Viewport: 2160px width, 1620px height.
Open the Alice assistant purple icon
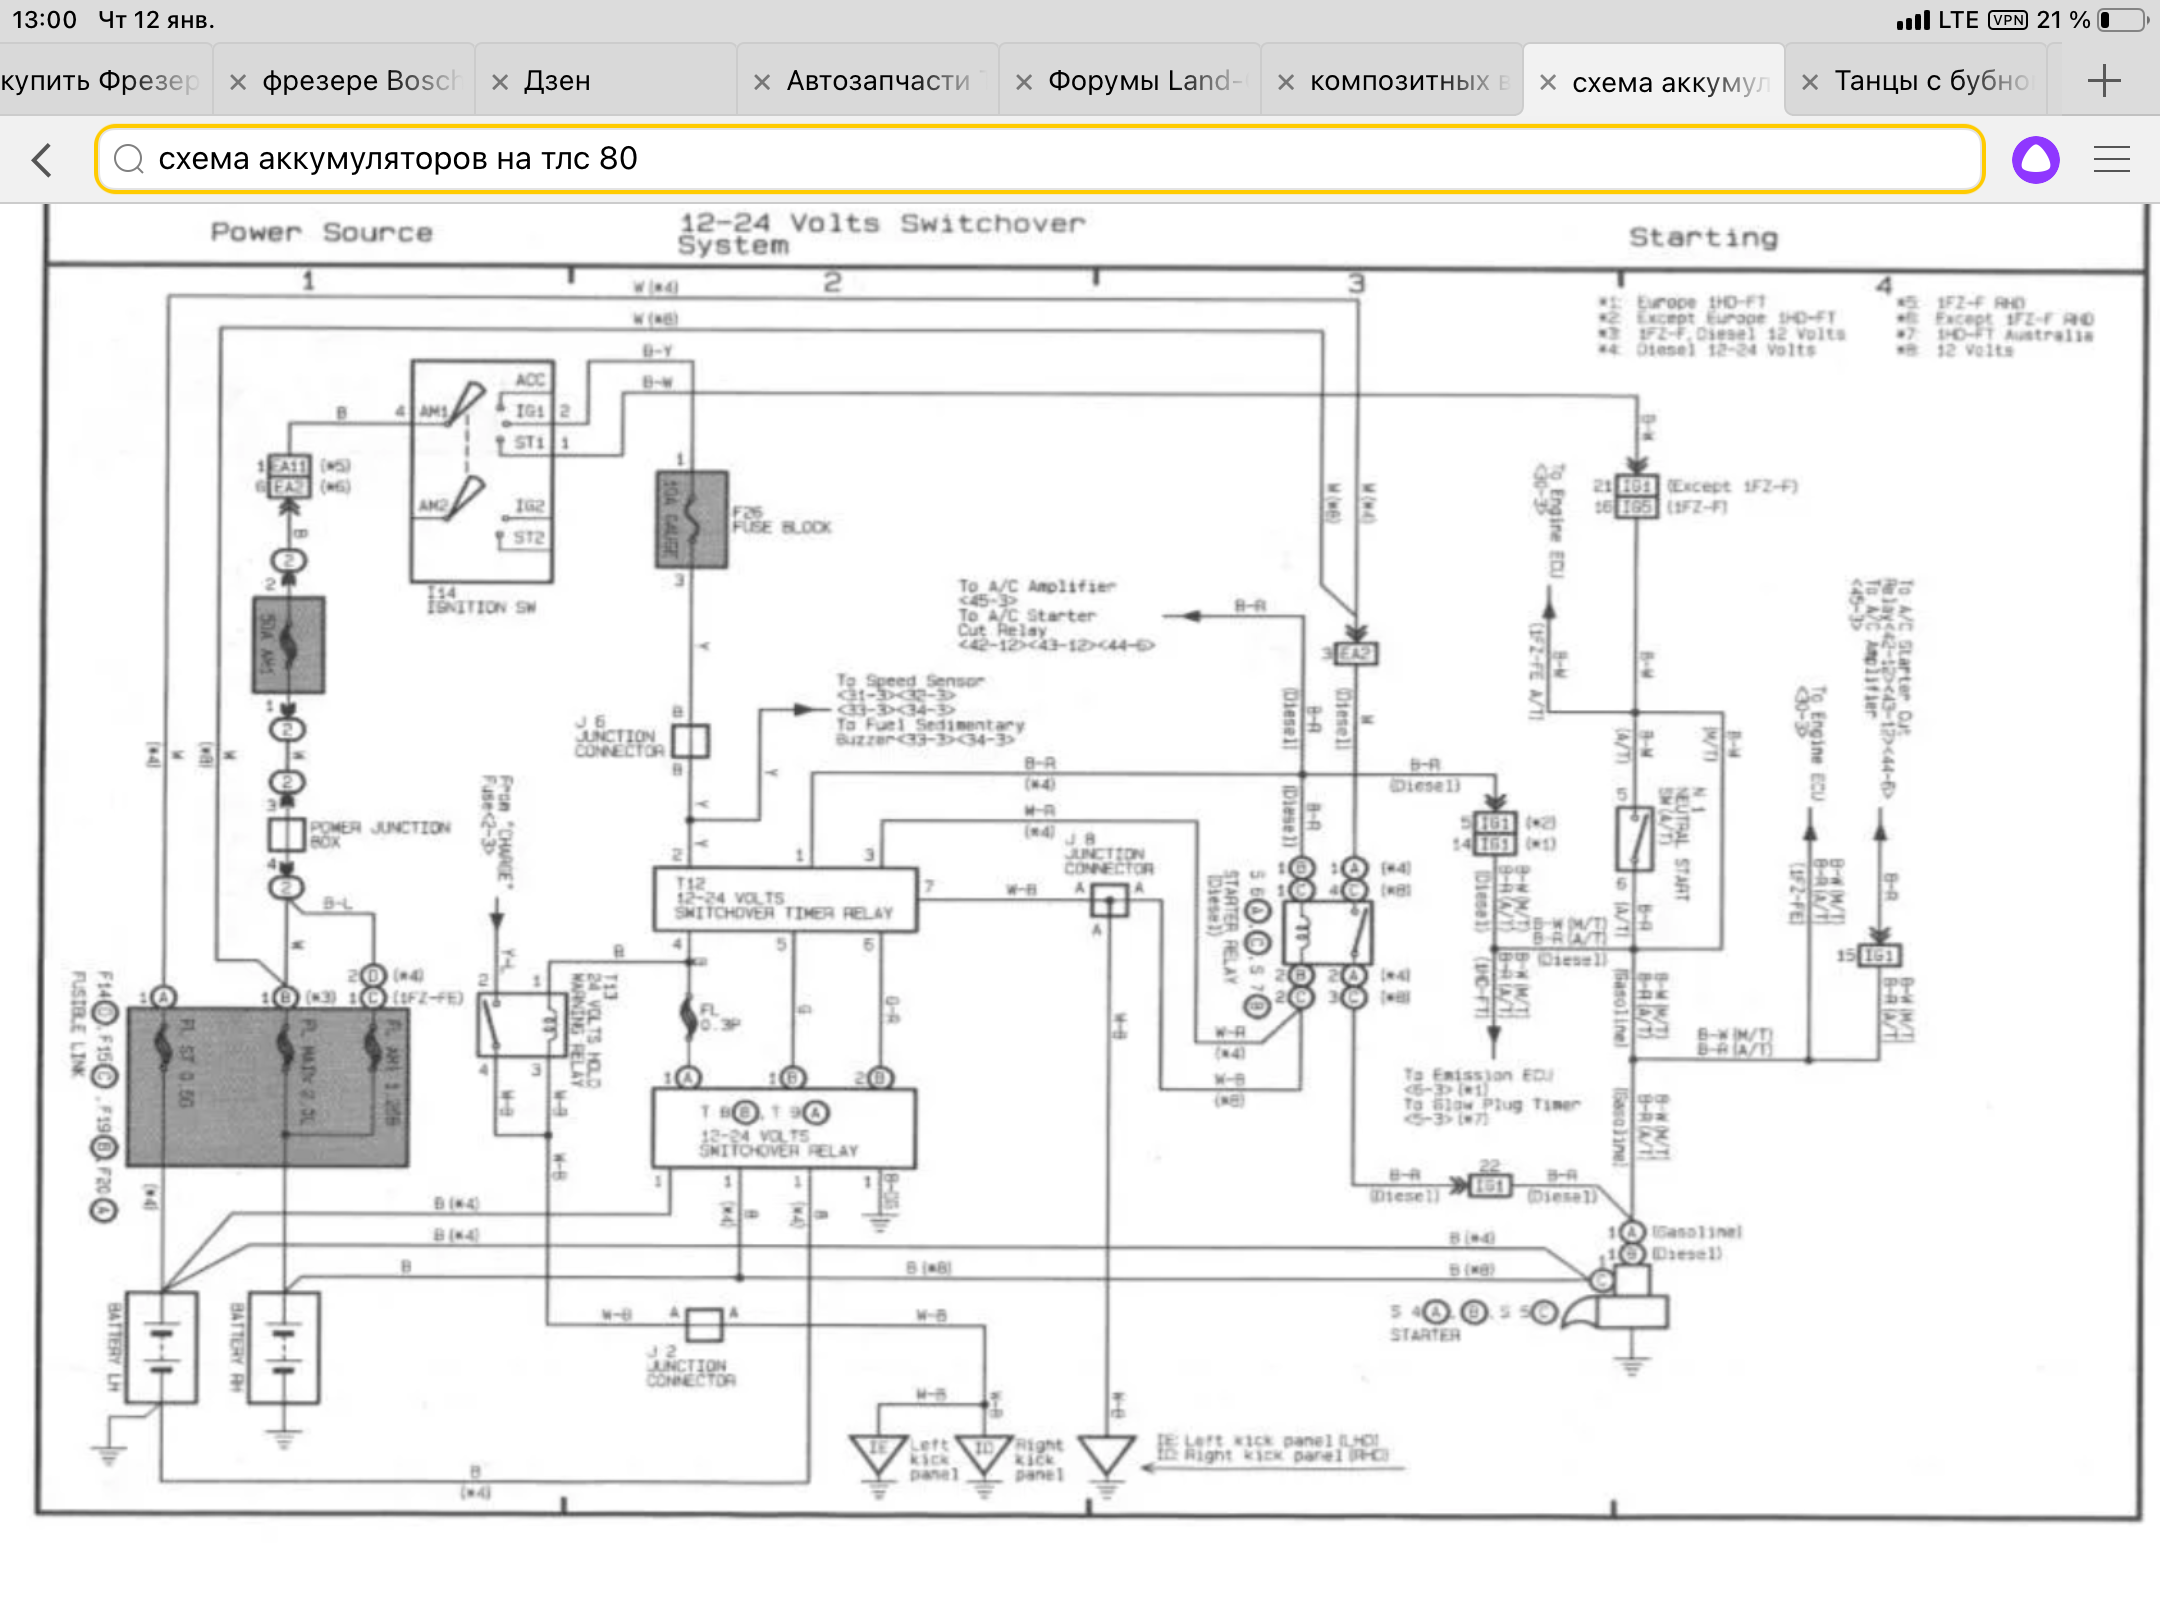pos(2036,160)
